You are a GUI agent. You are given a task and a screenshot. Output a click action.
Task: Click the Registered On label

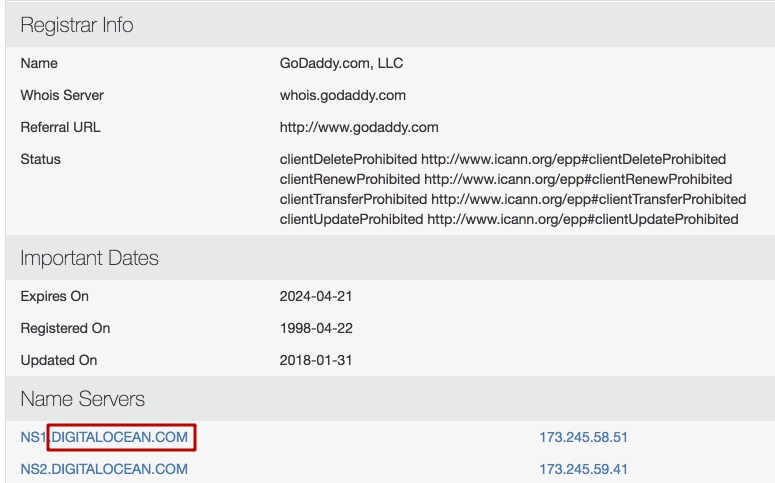(x=65, y=328)
